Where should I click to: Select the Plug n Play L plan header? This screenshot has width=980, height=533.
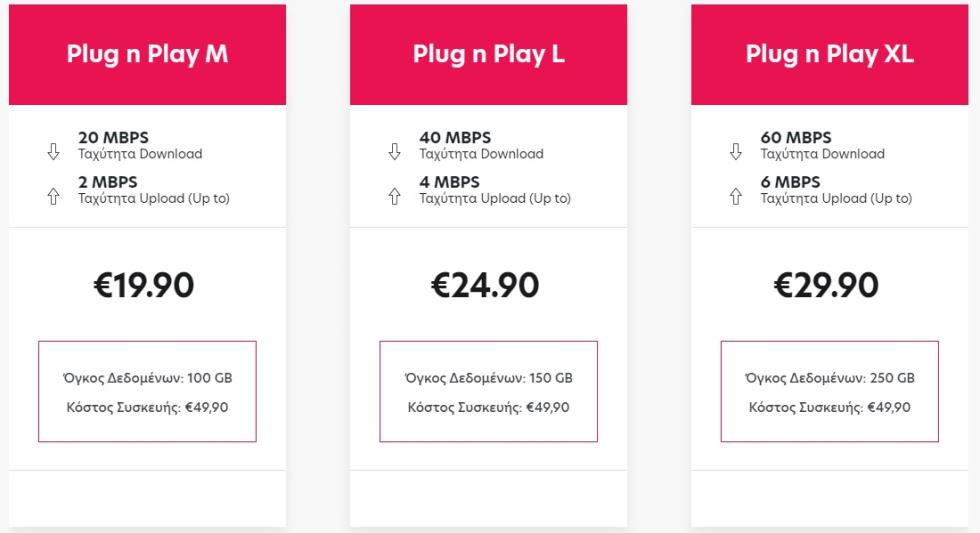click(x=489, y=54)
